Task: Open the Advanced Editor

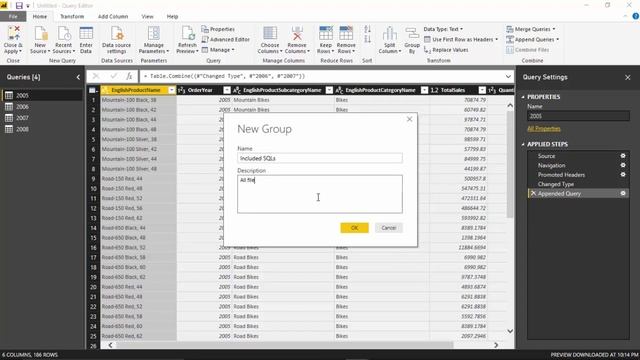Action: [225, 39]
